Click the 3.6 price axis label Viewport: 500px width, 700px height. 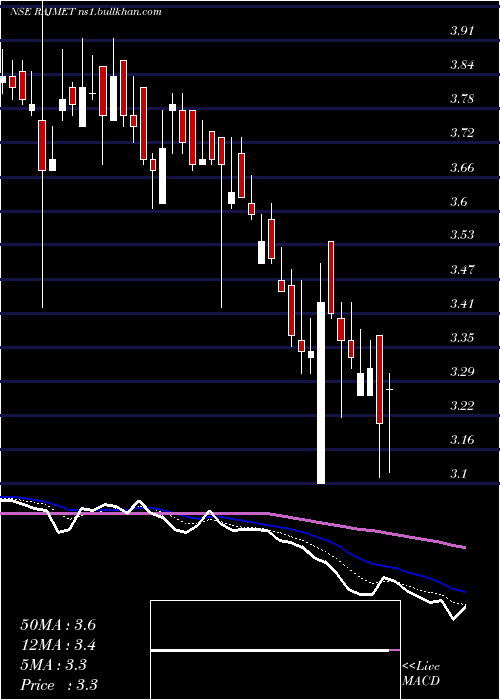458,201
